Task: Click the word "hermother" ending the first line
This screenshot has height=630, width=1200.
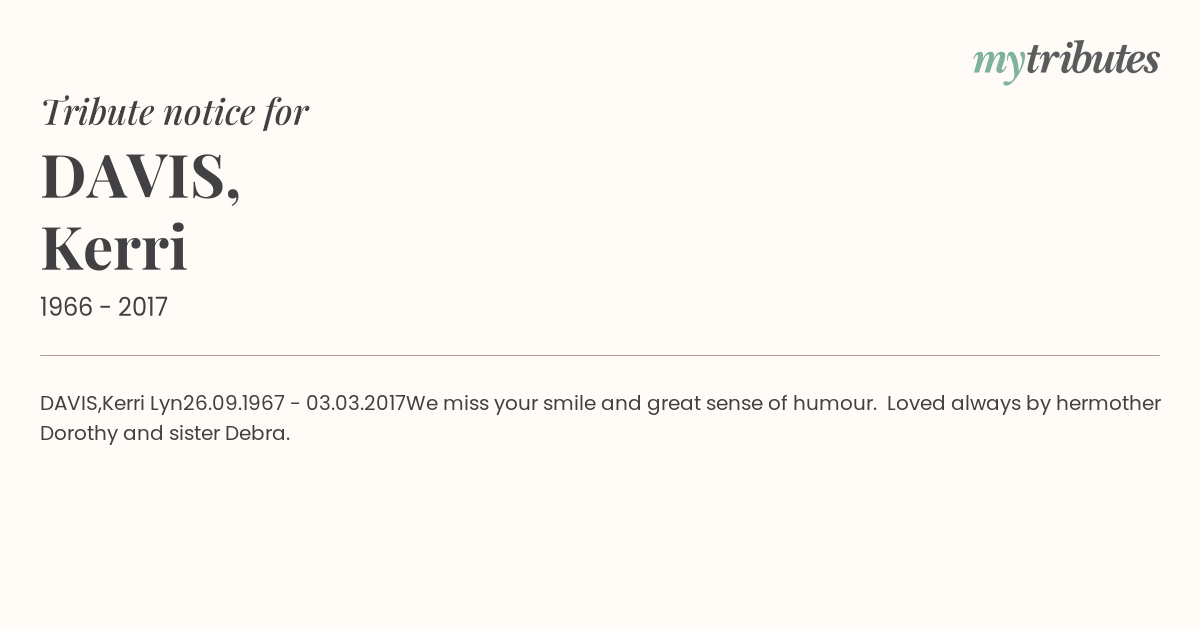Action: click(x=1111, y=404)
